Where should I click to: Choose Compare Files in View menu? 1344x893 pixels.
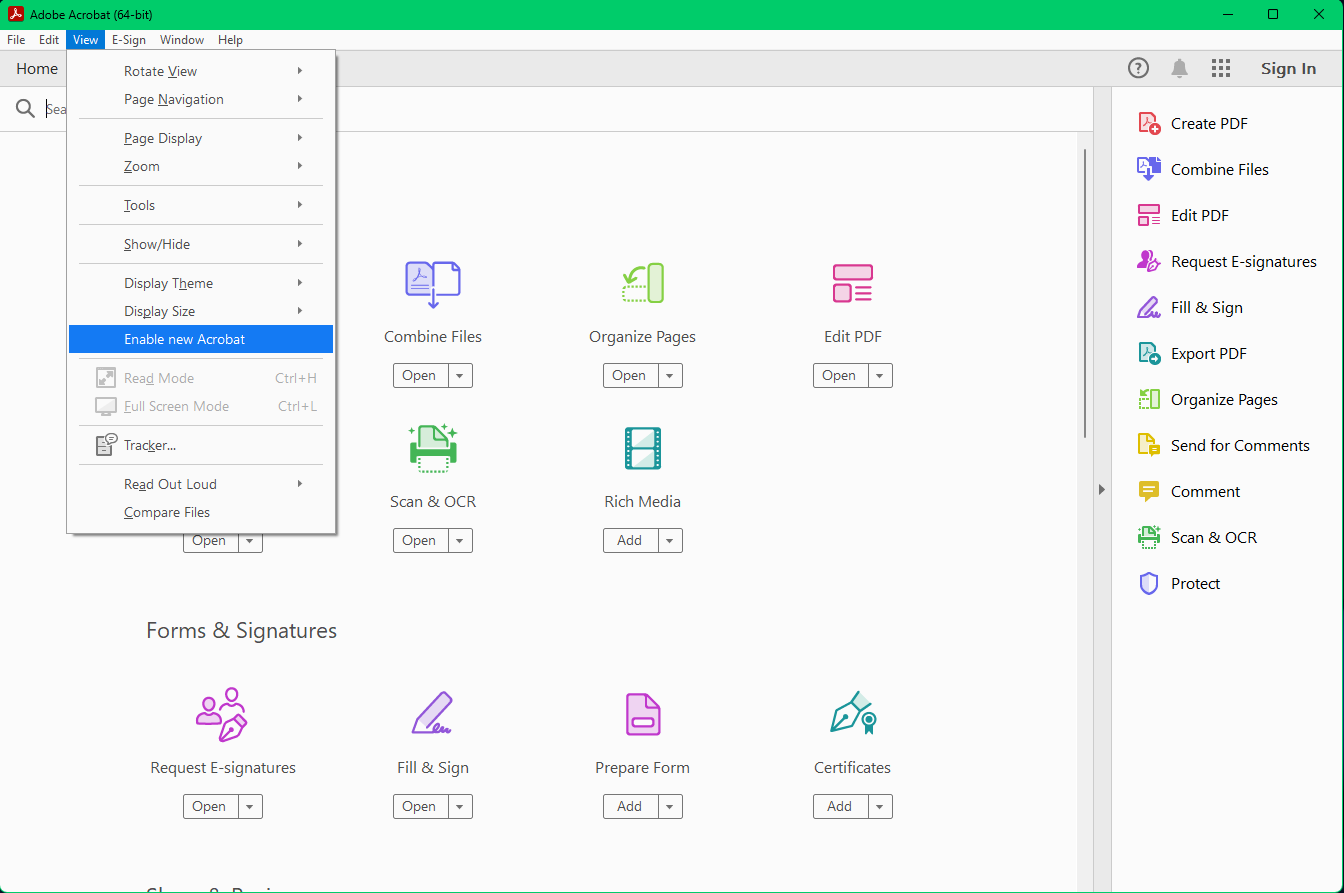[x=201, y=512]
